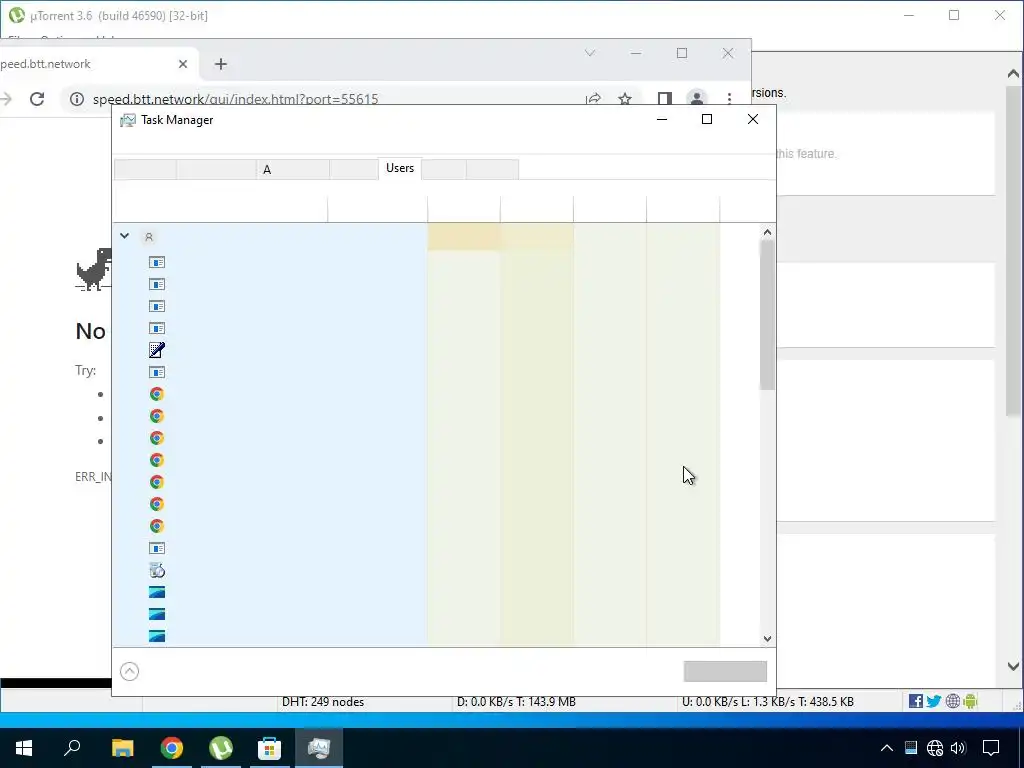This screenshot has width=1024, height=768.
Task: Bookmark this page with the star icon
Action: tap(625, 99)
